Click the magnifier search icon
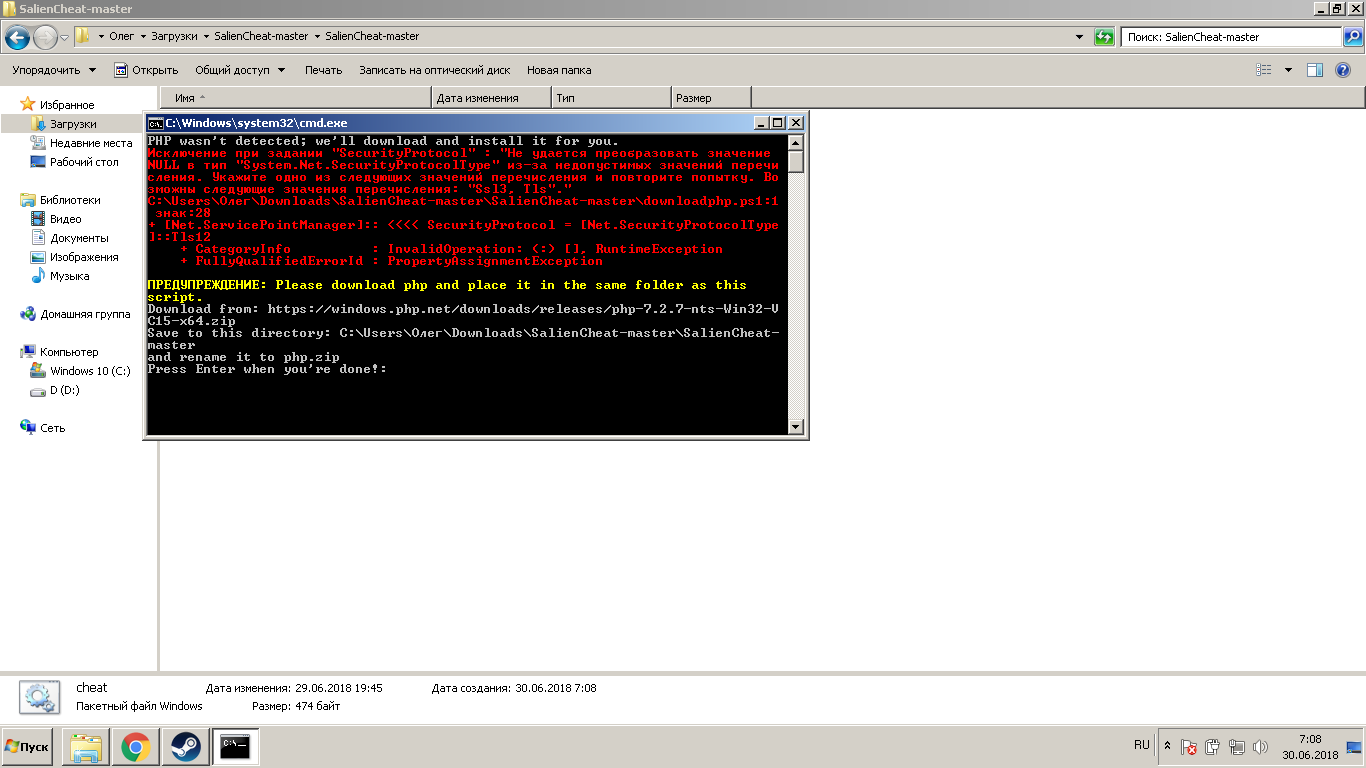1366x768 pixels. point(1352,37)
